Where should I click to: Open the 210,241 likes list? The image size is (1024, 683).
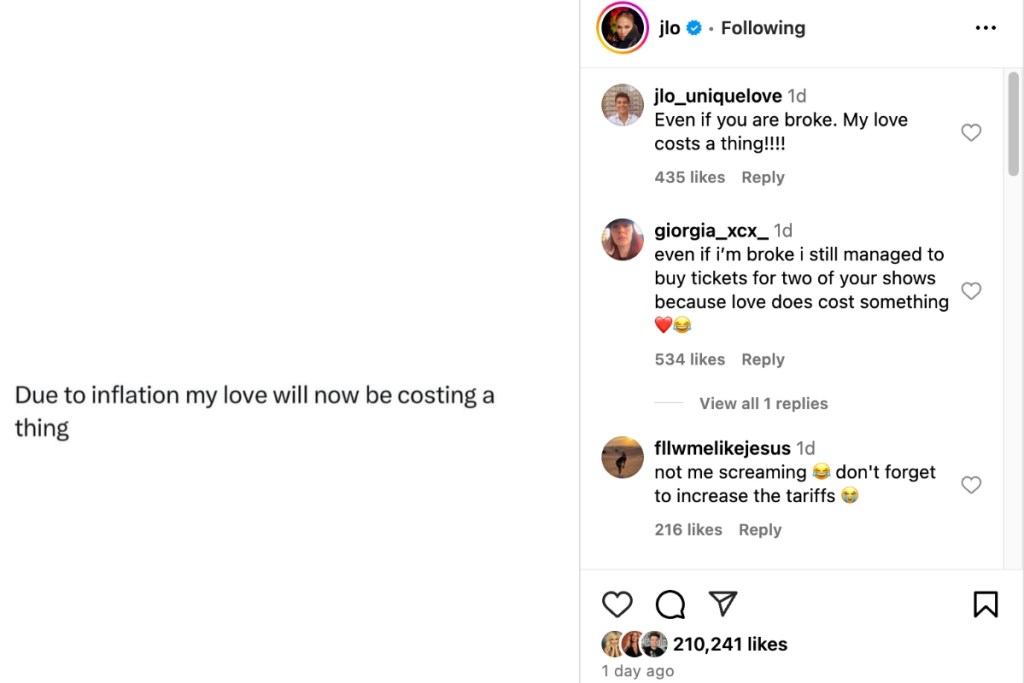(x=730, y=644)
